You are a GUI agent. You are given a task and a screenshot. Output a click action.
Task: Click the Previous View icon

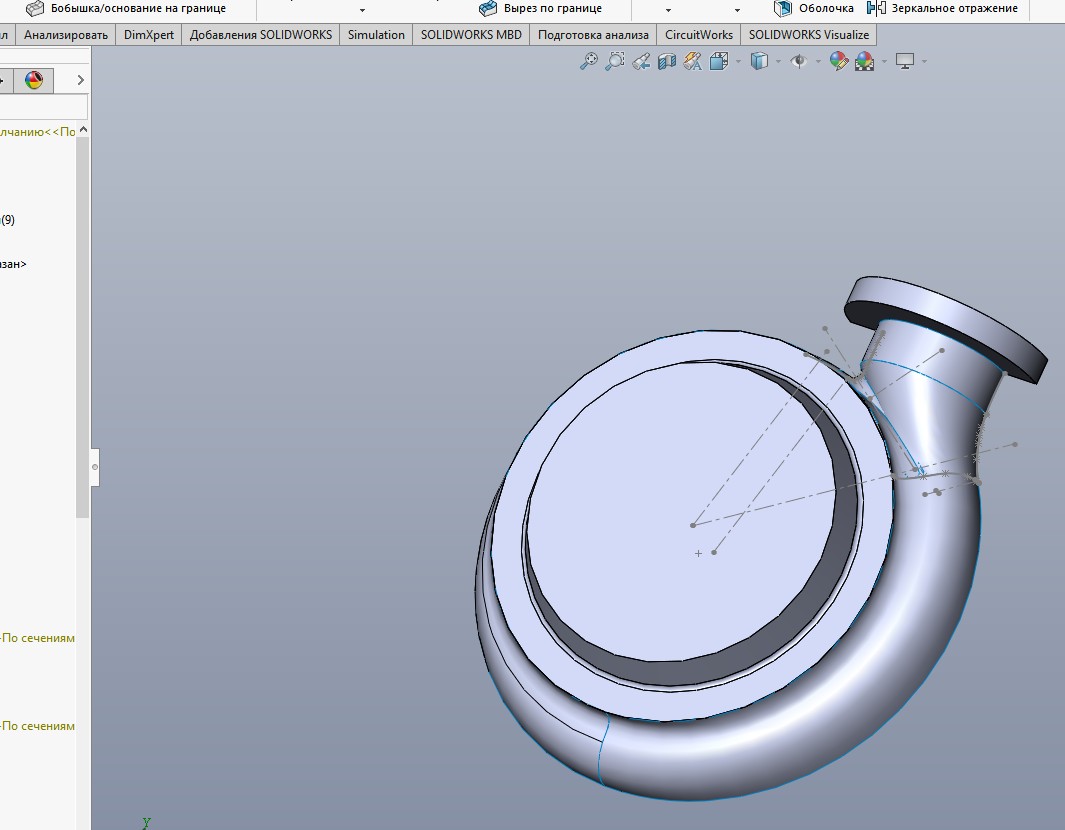(641, 62)
